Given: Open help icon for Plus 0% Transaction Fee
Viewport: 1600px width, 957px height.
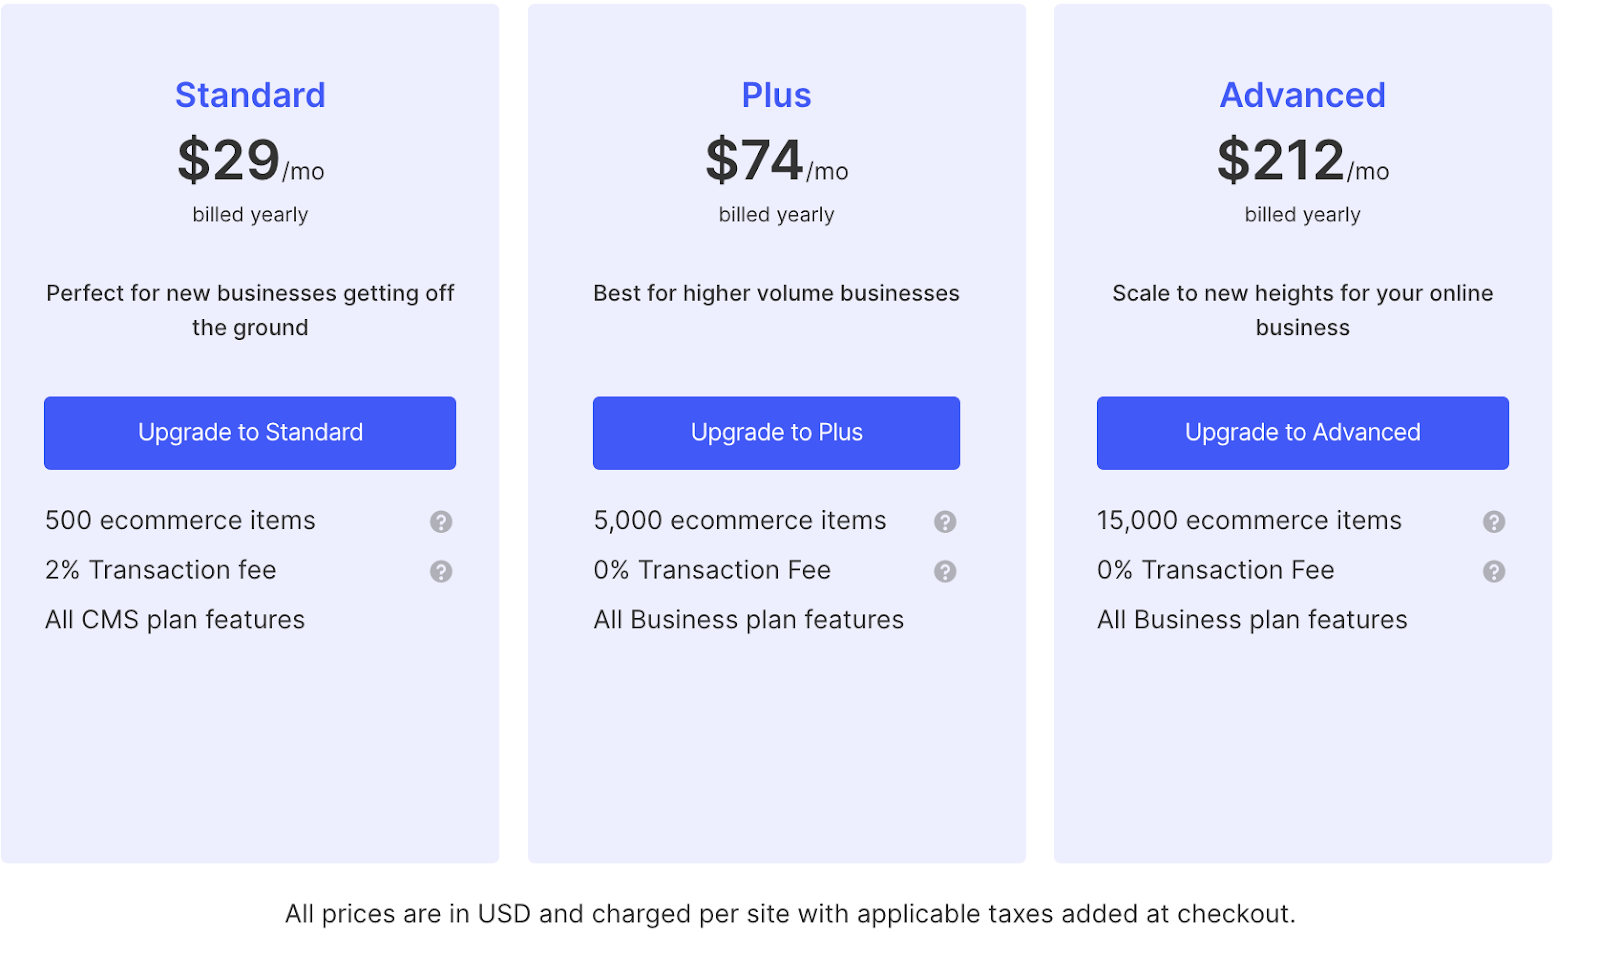Looking at the screenshot, I should 945,571.
